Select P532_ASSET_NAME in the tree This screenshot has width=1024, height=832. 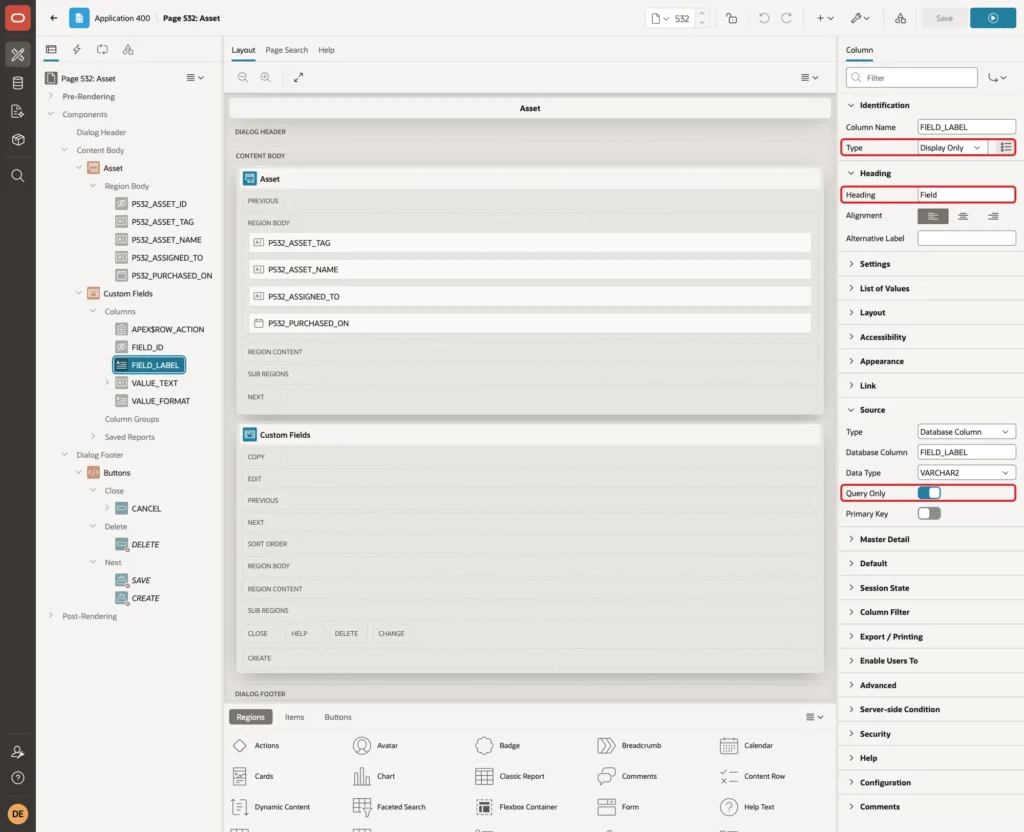coord(166,240)
